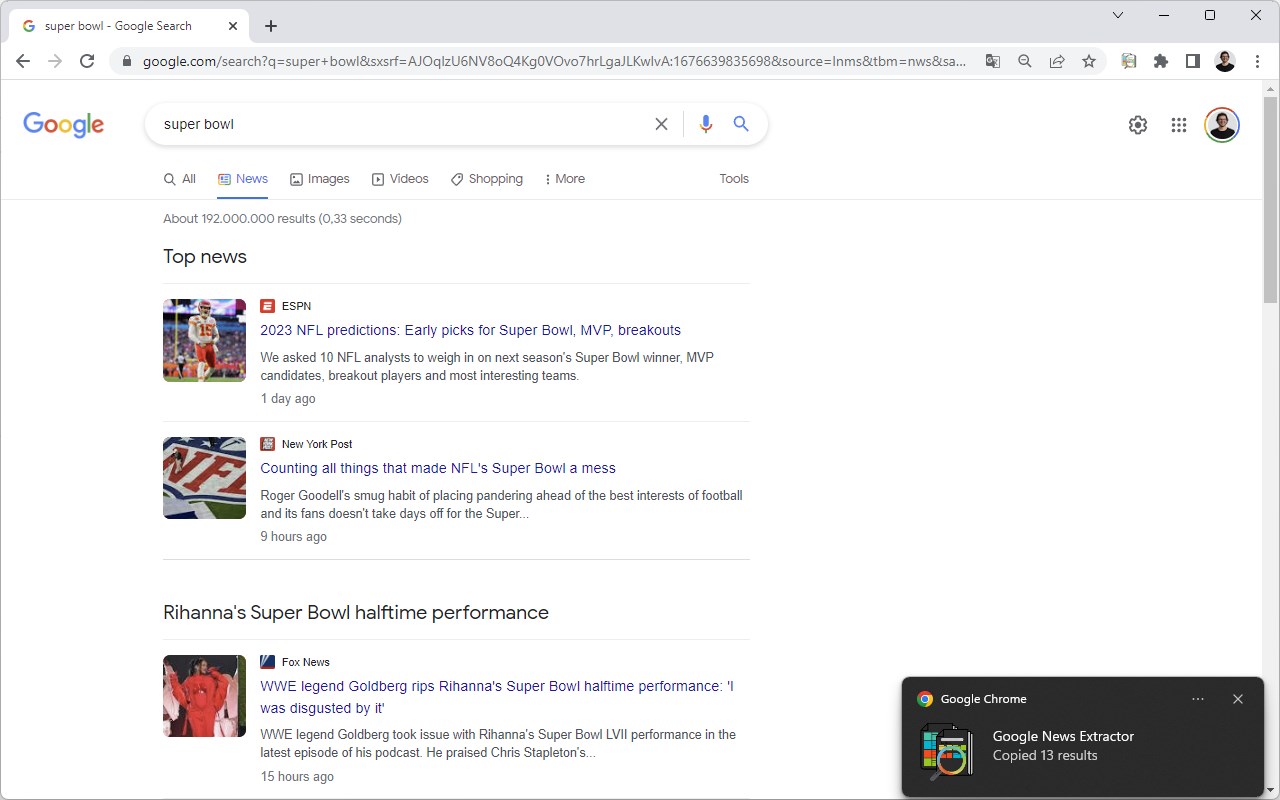Open Chrome profile avatar in toolbar
Screen dimensions: 1280x800
1225,61
